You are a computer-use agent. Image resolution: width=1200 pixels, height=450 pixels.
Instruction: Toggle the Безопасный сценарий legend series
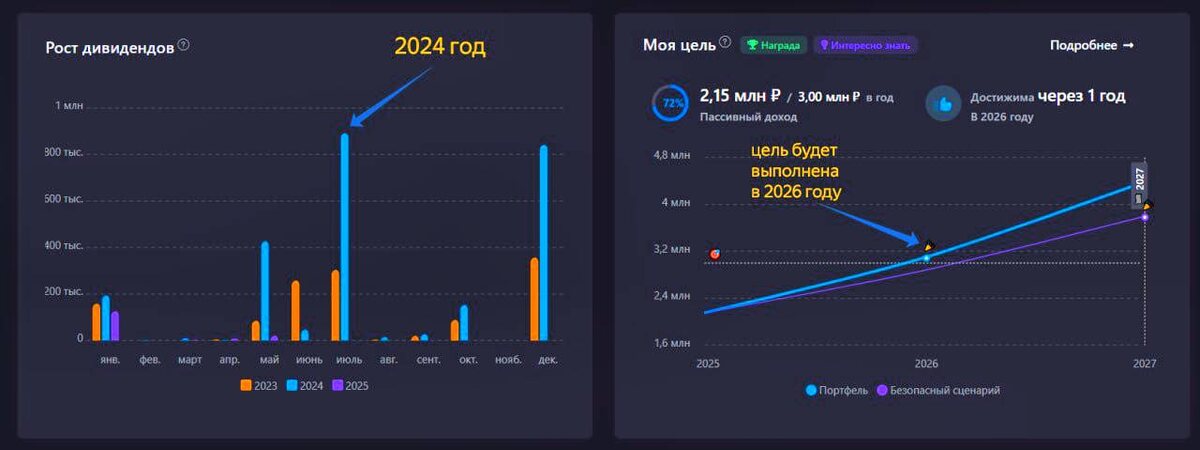pyautogui.click(x=938, y=390)
